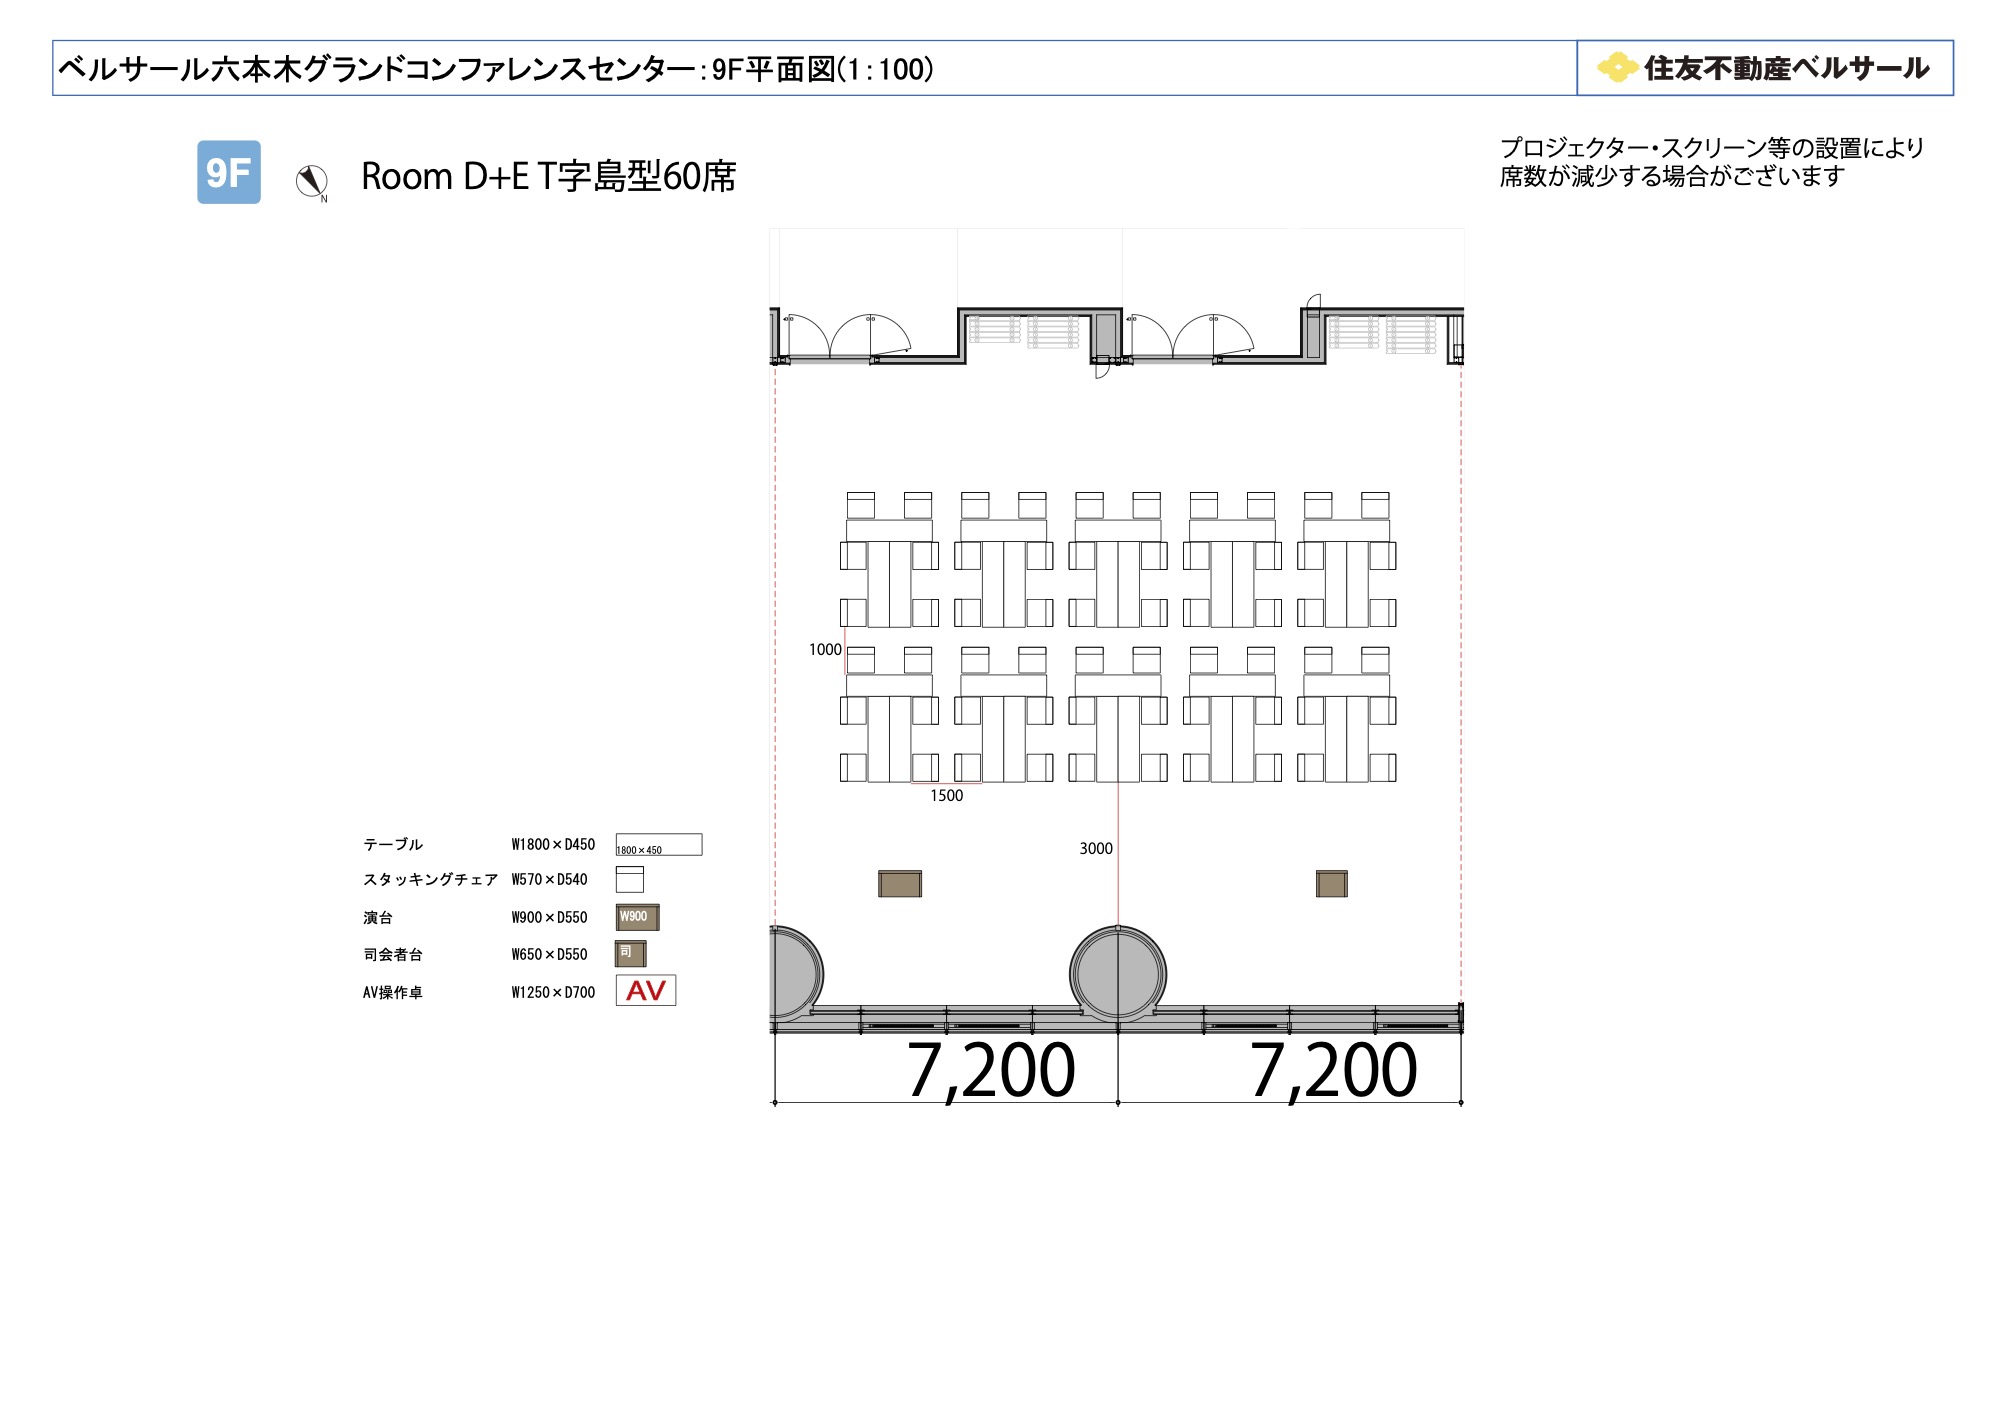Click the header title 'ベルサール六本木グランドコンファレンスセンター'
This screenshot has height=1414, width=2000.
[376, 69]
